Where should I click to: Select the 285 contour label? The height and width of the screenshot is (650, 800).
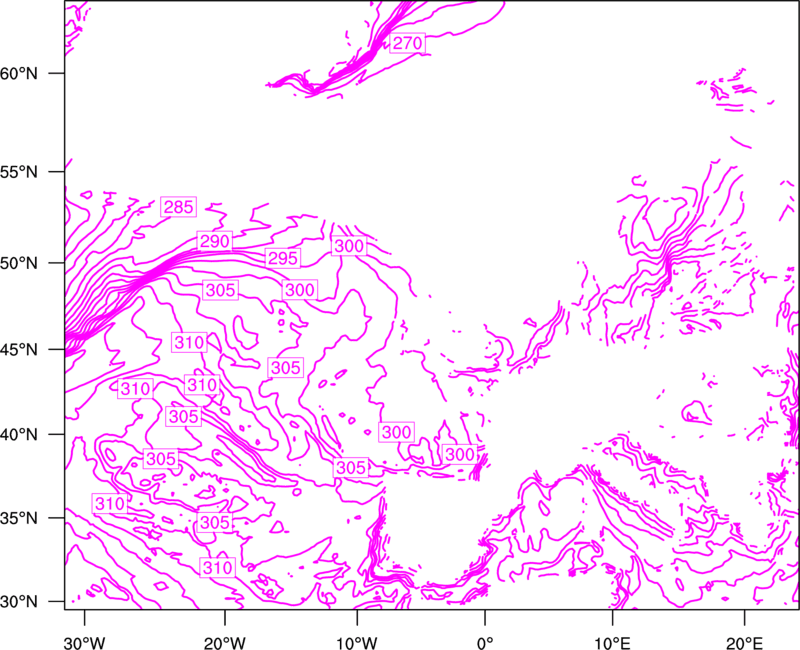point(179,207)
